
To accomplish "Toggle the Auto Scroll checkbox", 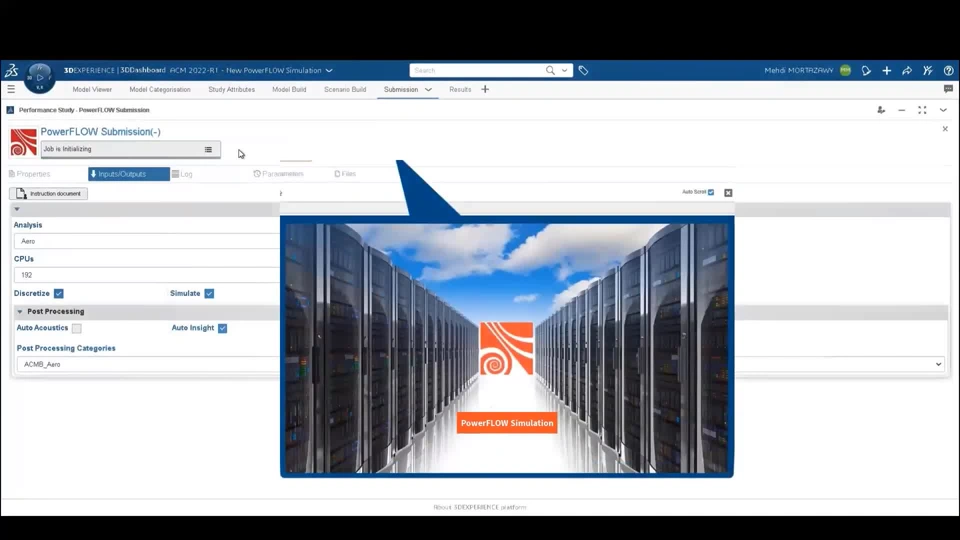I will (711, 192).
